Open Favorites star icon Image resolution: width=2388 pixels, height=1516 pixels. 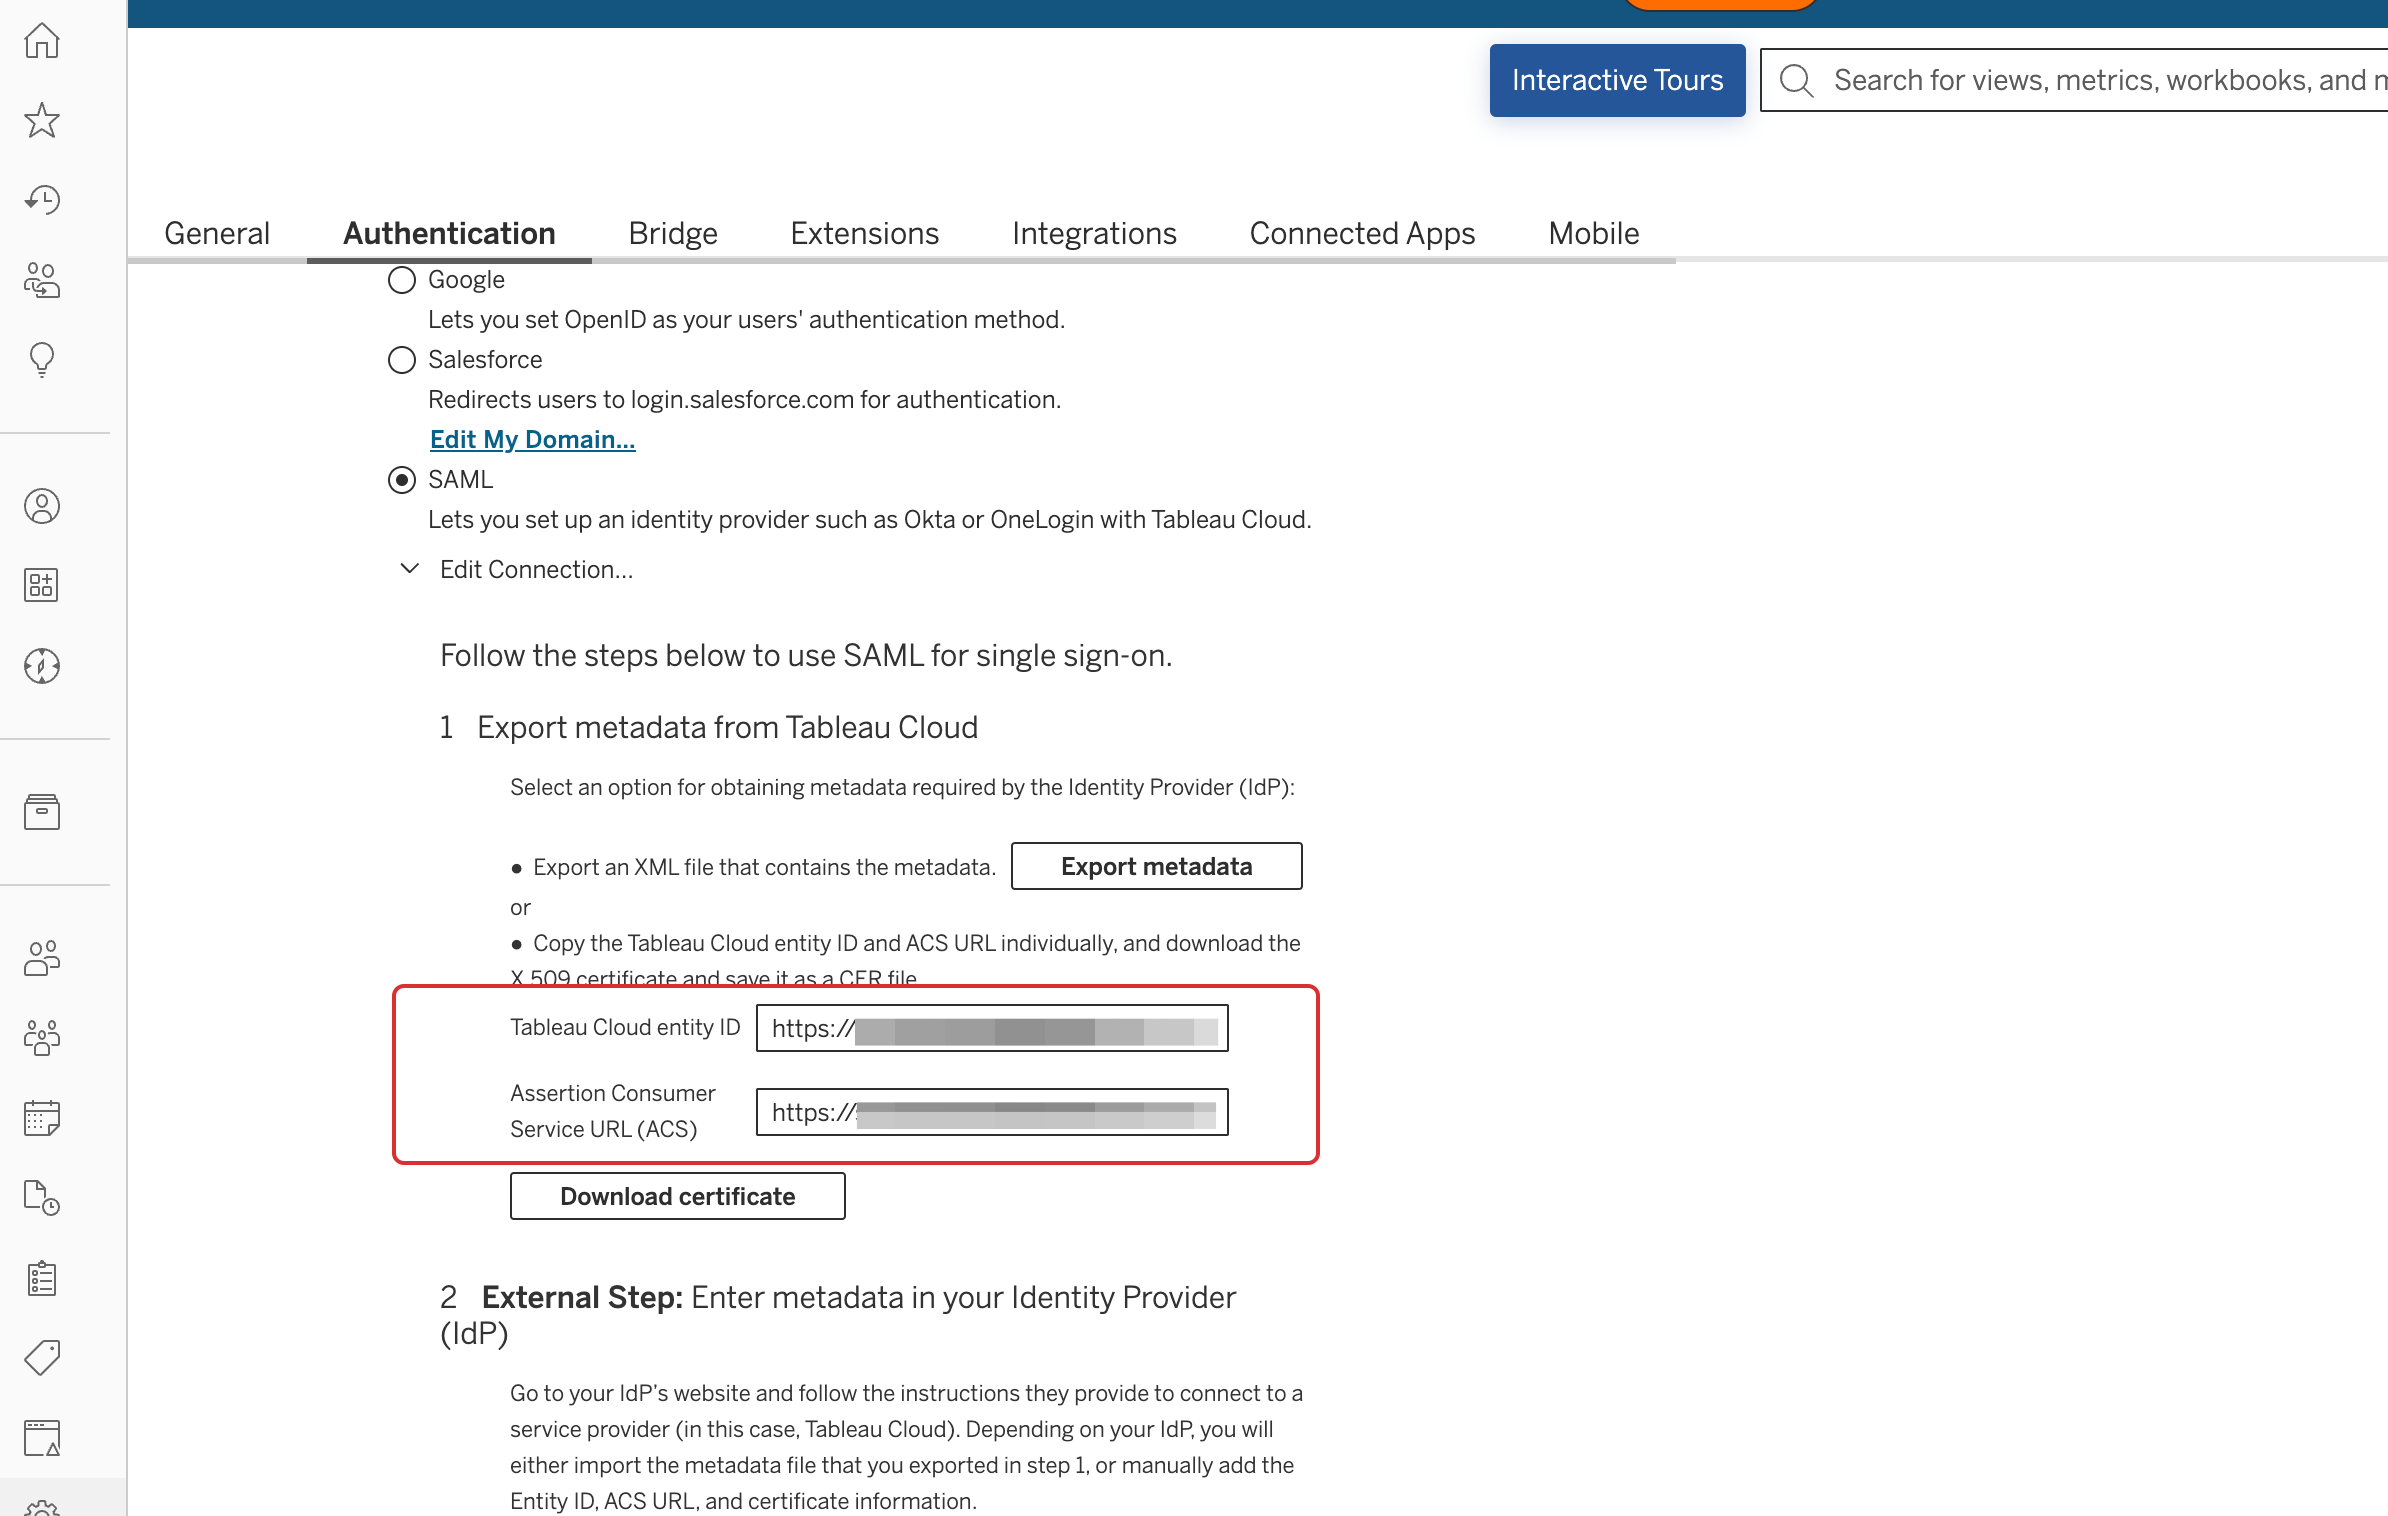(42, 120)
